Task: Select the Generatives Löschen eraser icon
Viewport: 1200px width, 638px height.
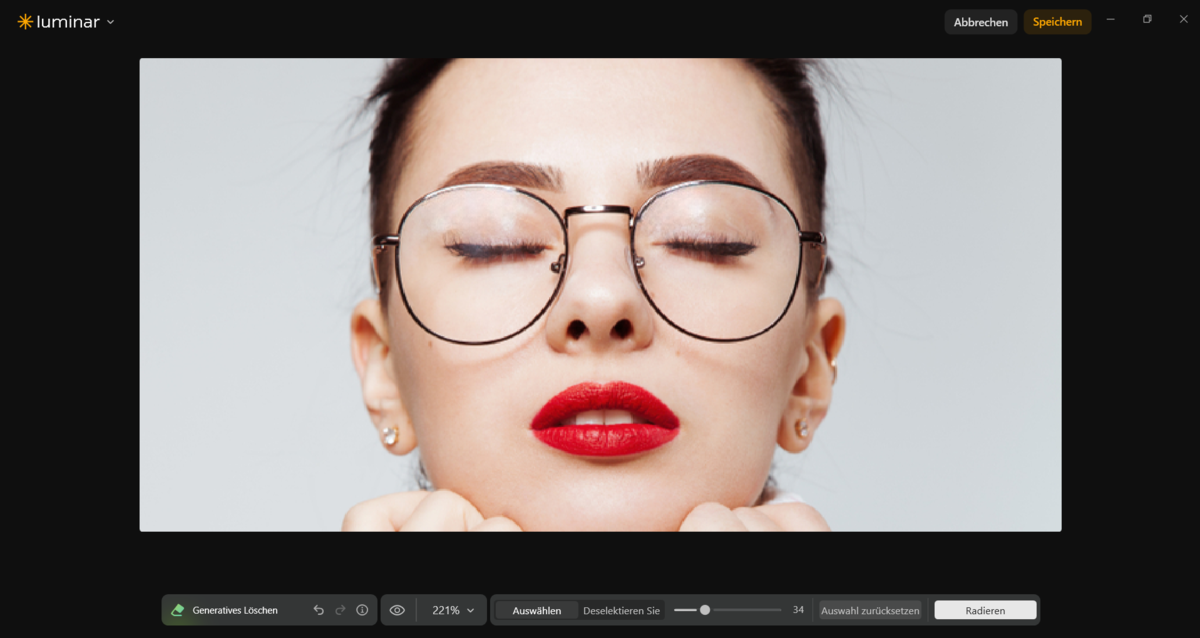Action: pos(178,610)
